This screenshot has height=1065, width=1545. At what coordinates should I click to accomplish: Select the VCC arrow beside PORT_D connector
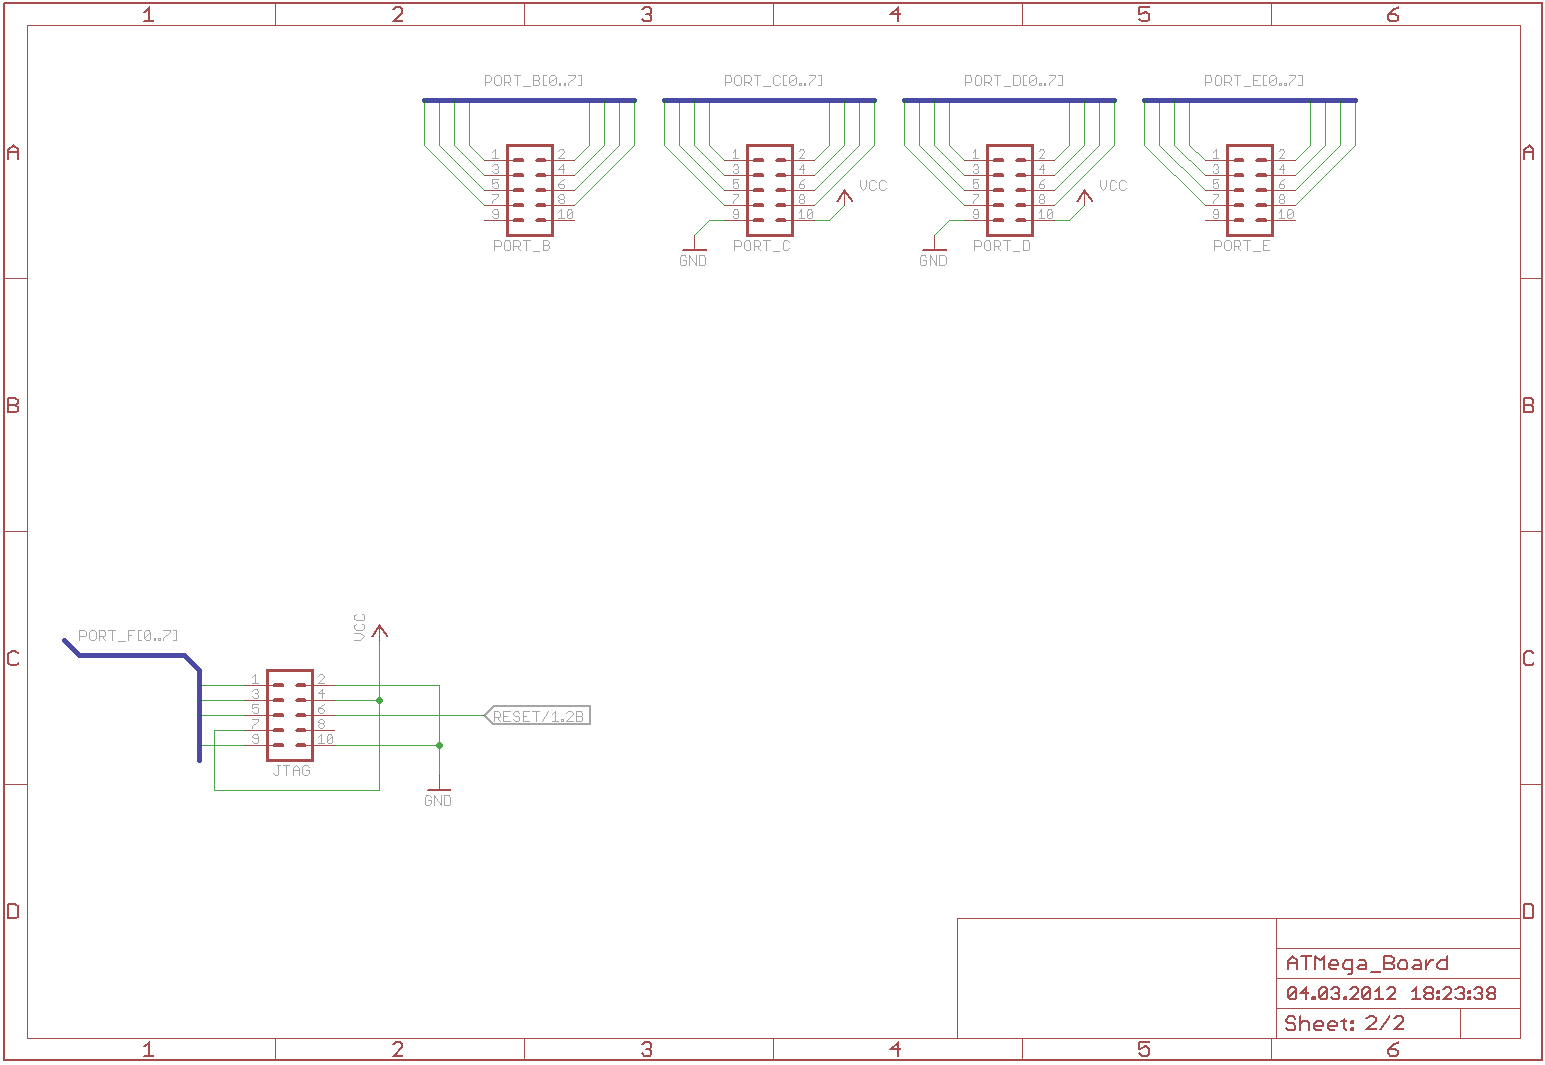[x=1085, y=195]
